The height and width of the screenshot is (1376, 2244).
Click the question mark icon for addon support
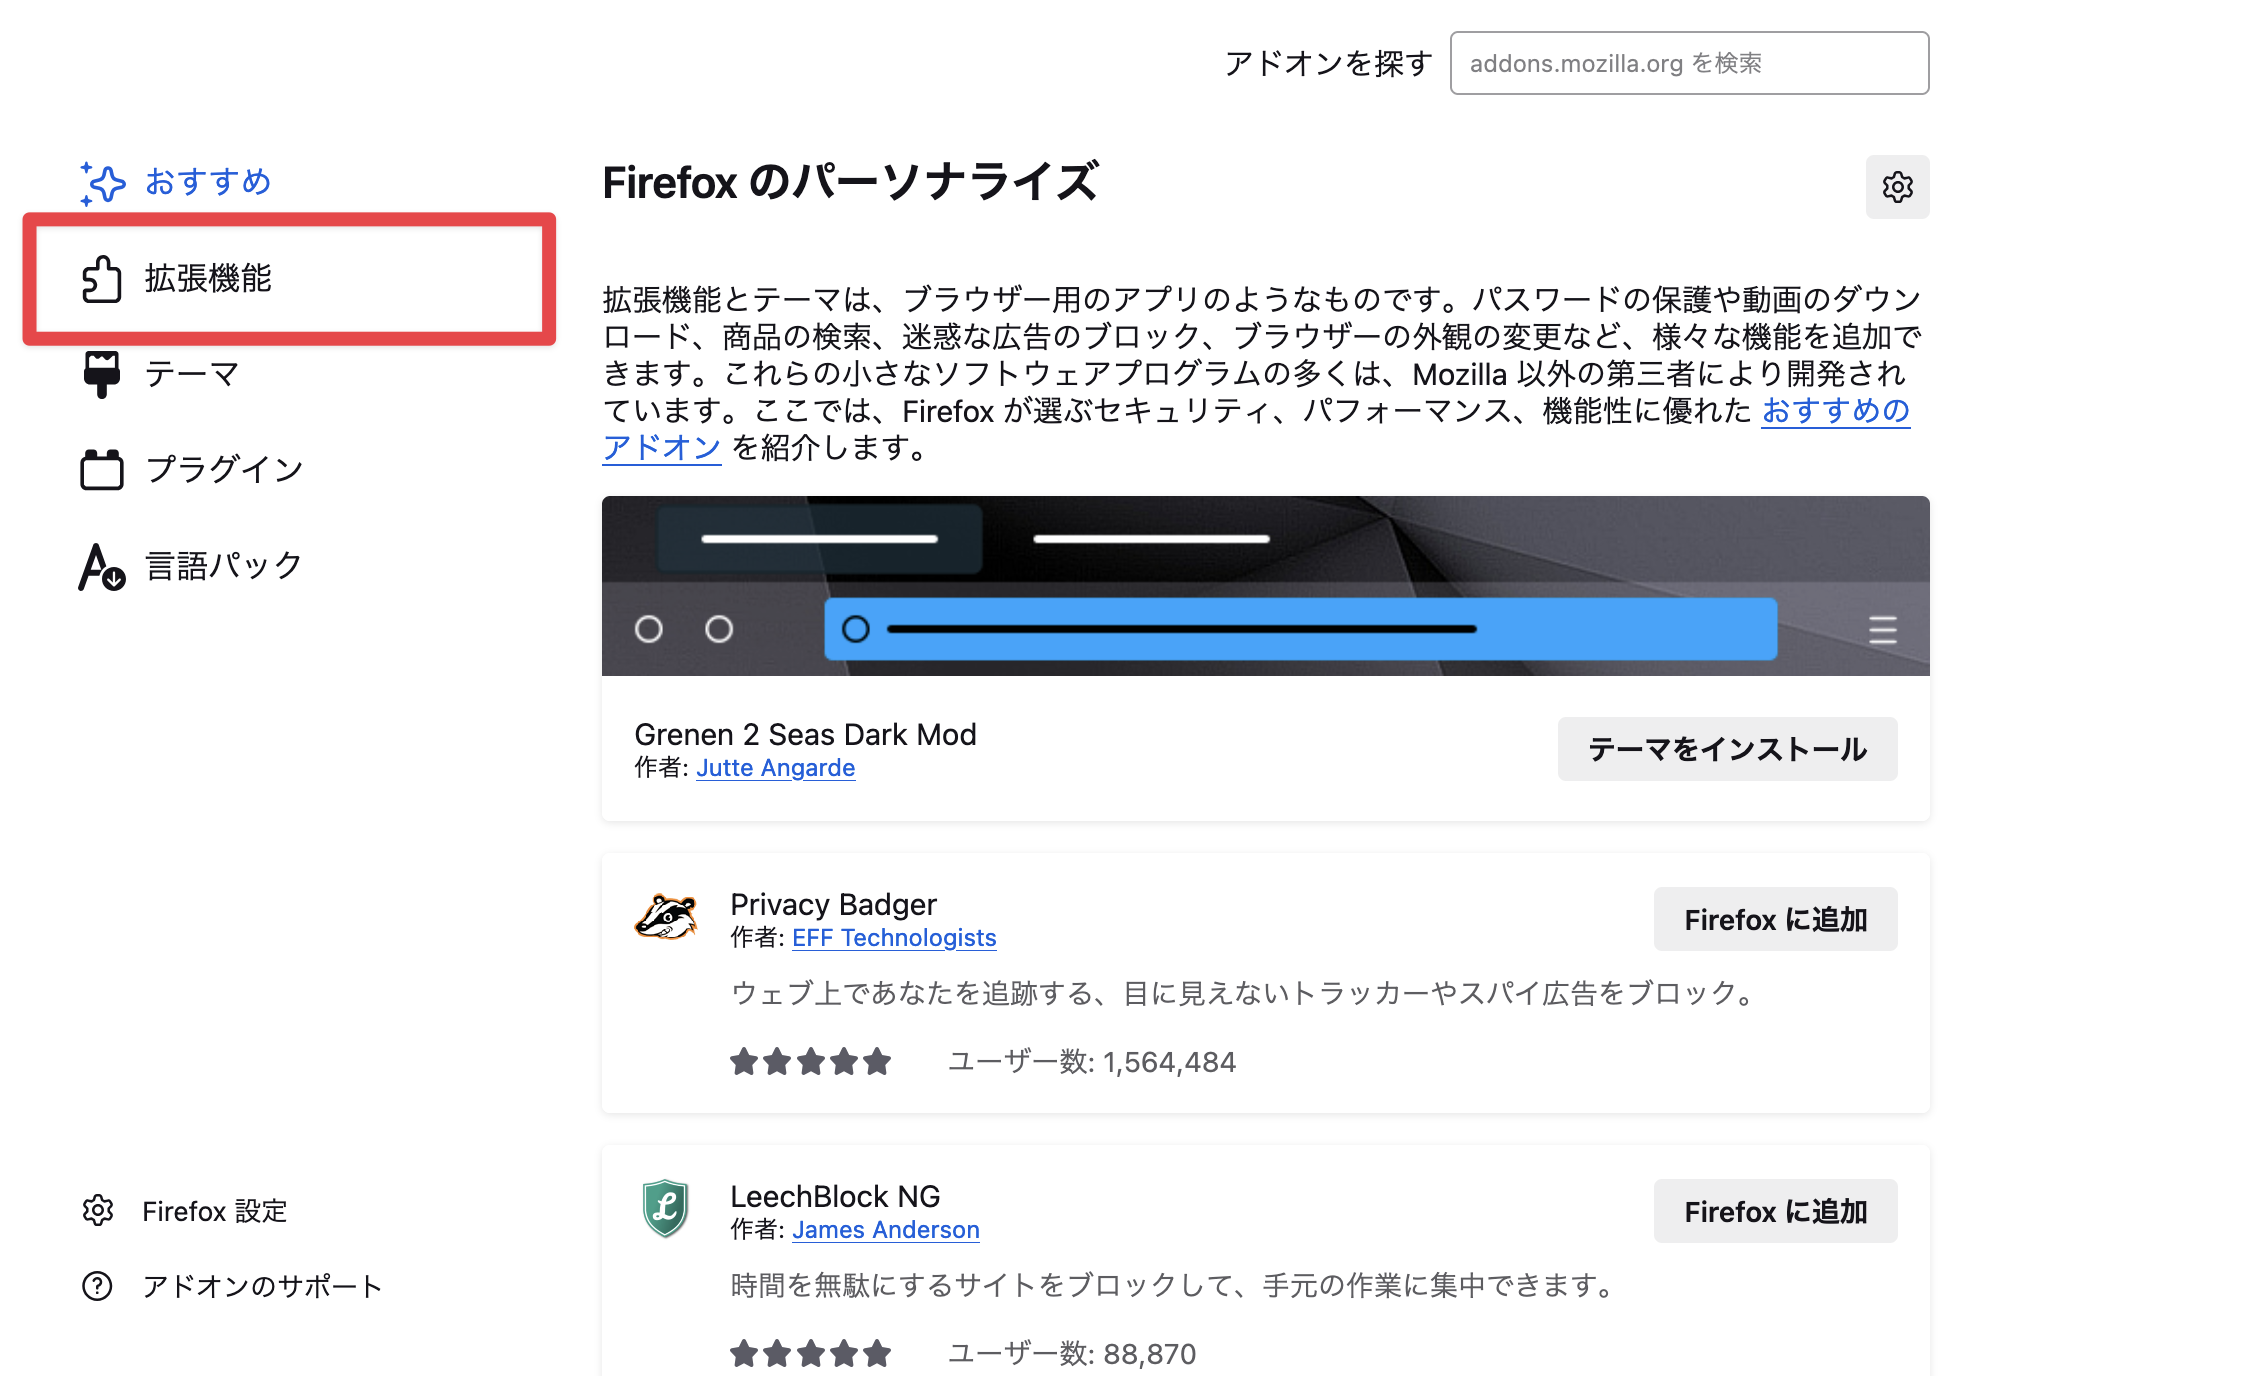(98, 1286)
